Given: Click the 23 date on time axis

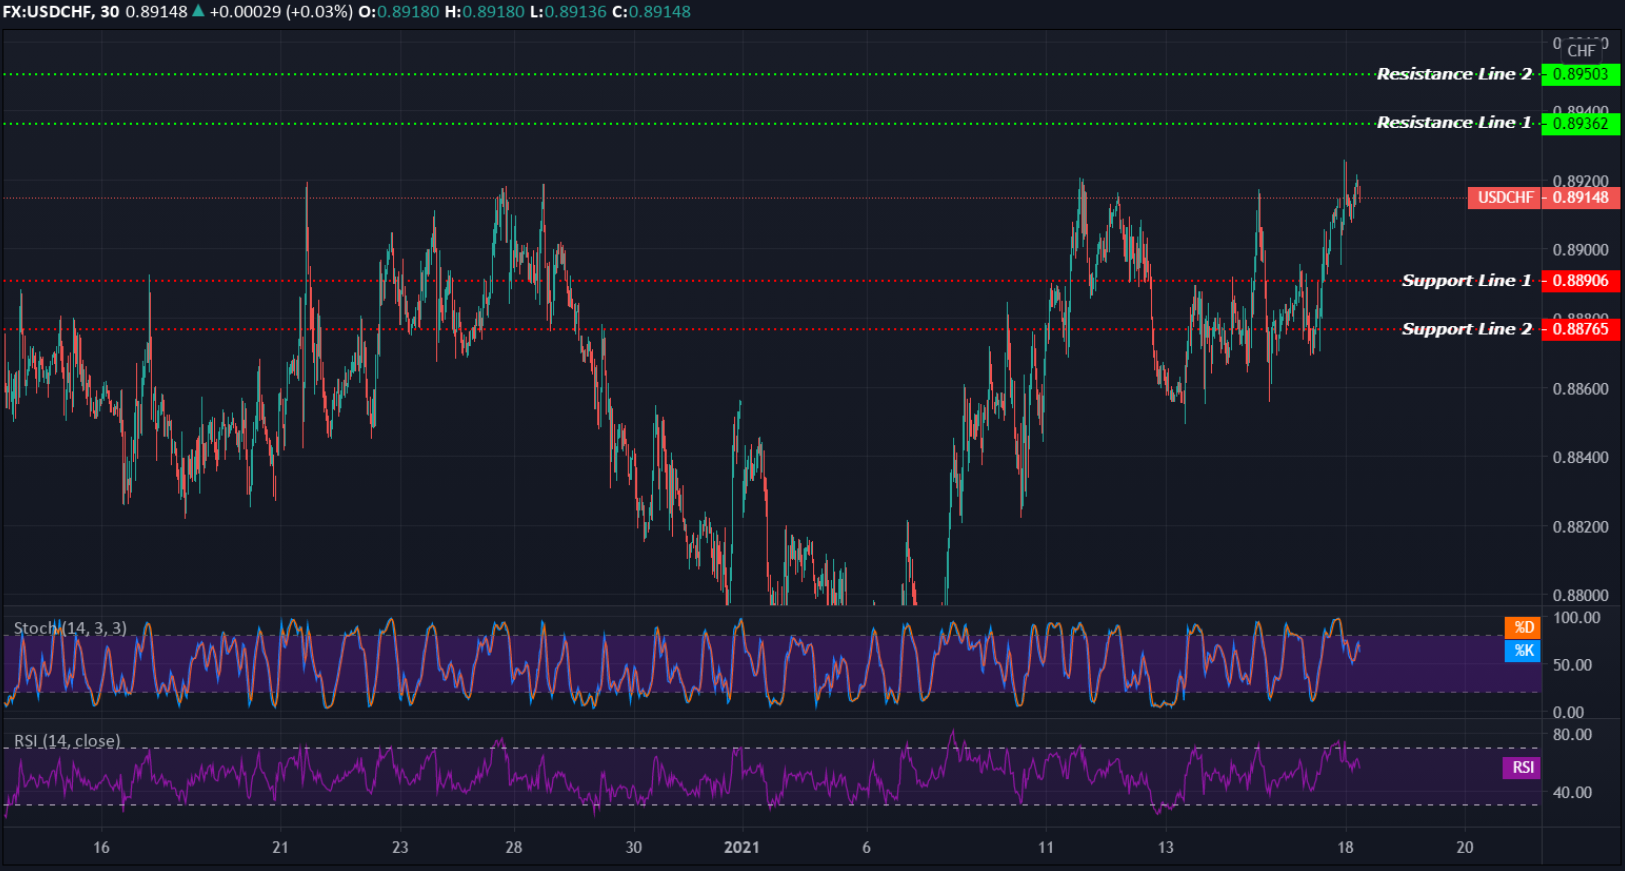Looking at the screenshot, I should (400, 847).
